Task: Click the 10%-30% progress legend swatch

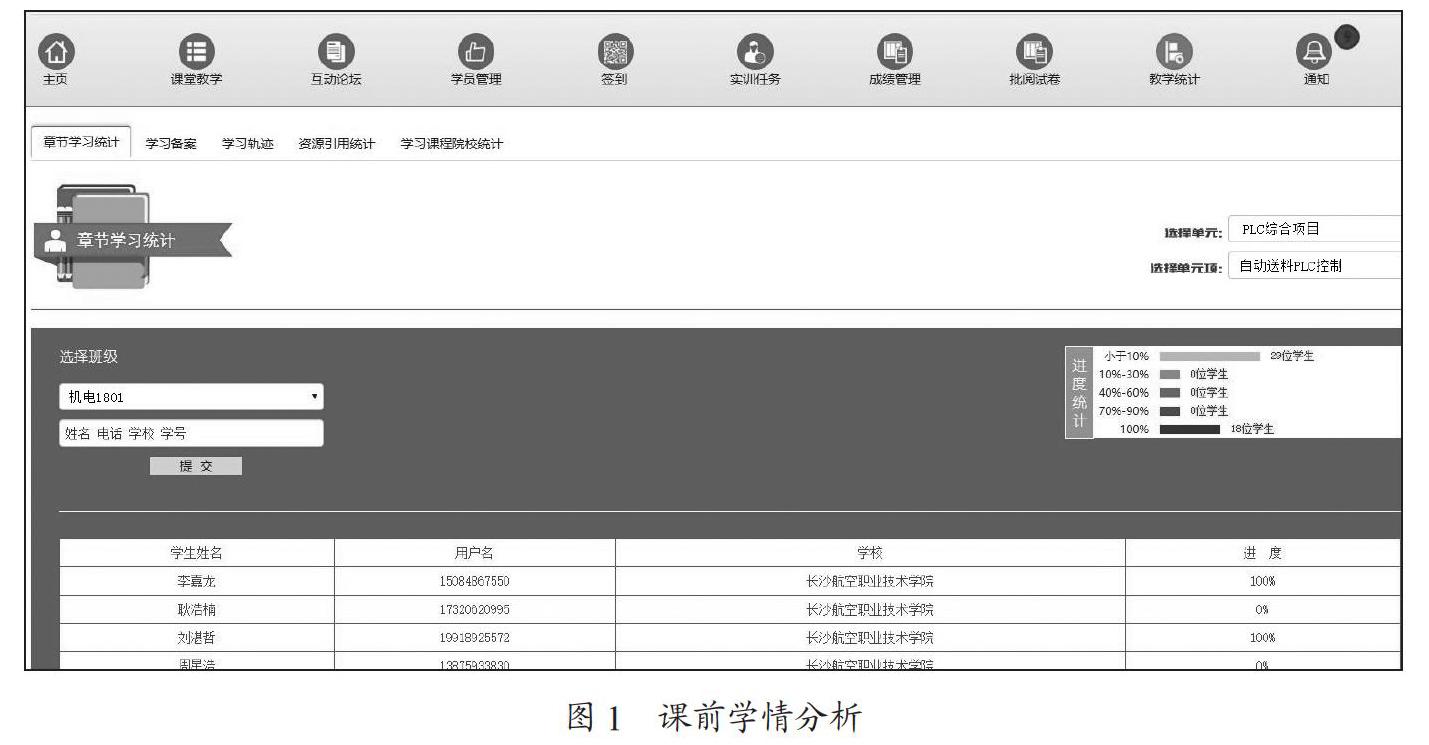Action: (x=1169, y=374)
